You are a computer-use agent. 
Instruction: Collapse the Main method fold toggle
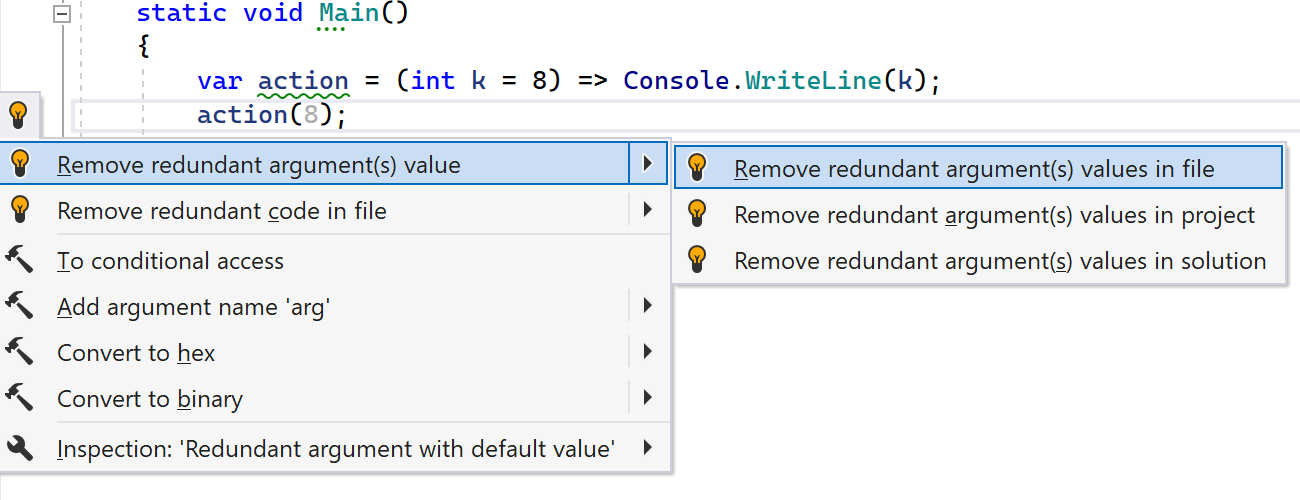(x=63, y=14)
